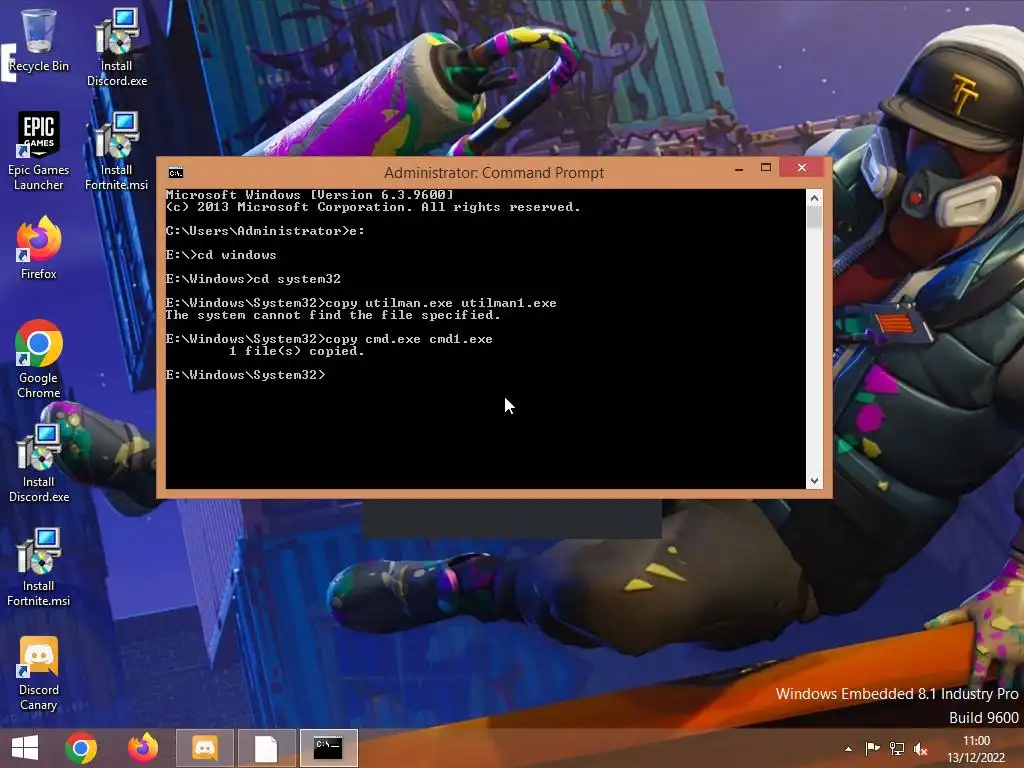Viewport: 1024px width, 768px height.
Task: Open the Discord Canary desktop shortcut
Action: click(39, 673)
